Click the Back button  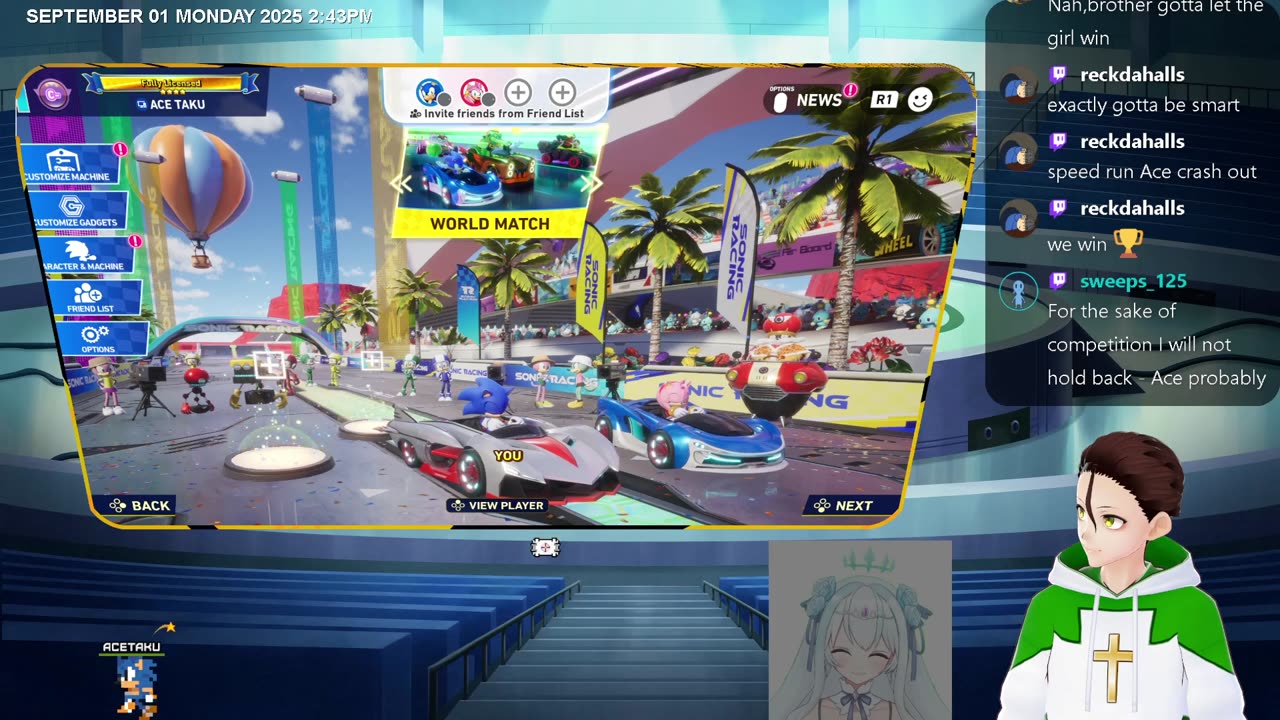pyautogui.click(x=140, y=506)
